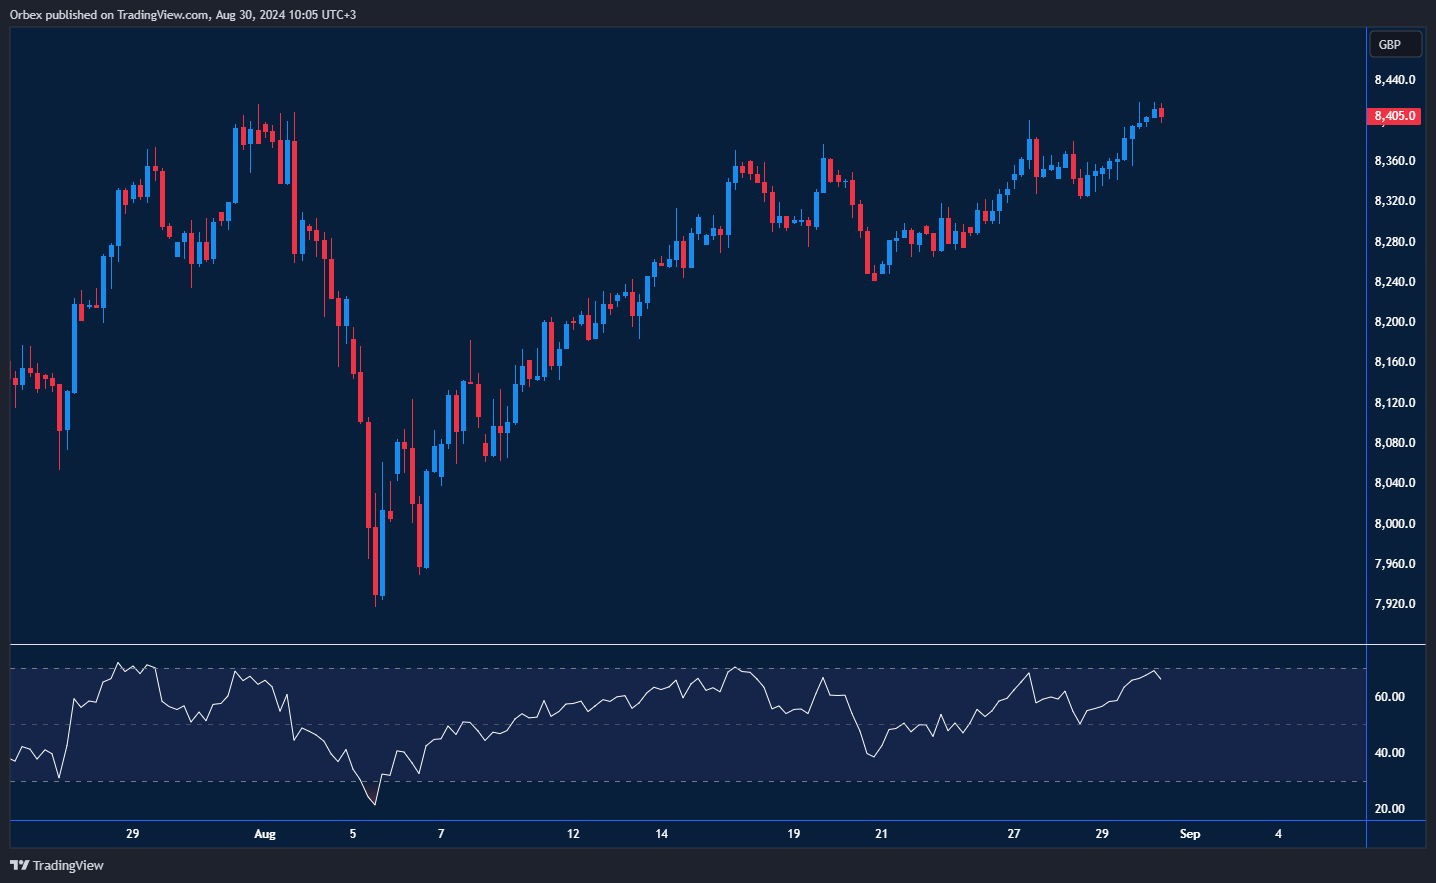Click the 4 date marker on the time axis
The width and height of the screenshot is (1436, 883).
1278,834
